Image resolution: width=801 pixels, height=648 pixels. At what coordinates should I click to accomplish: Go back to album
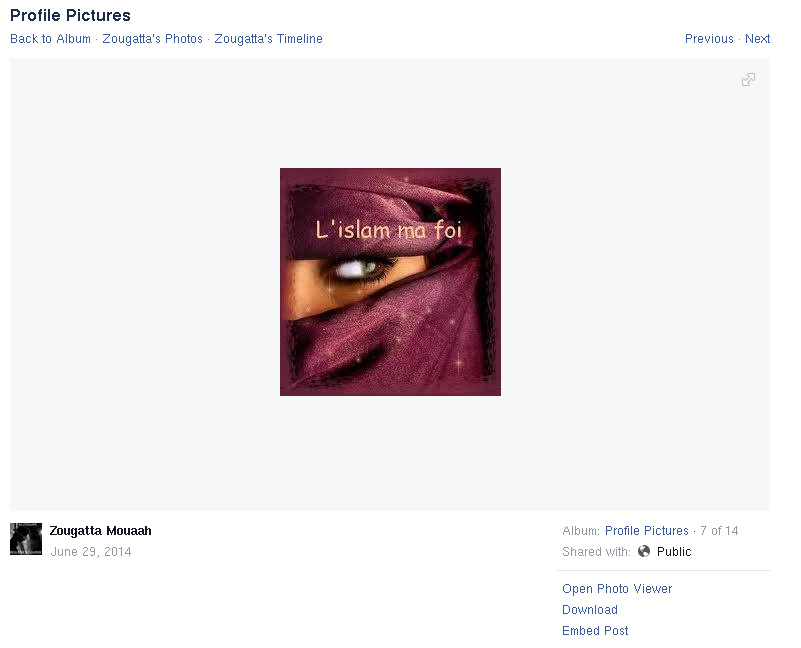[51, 39]
